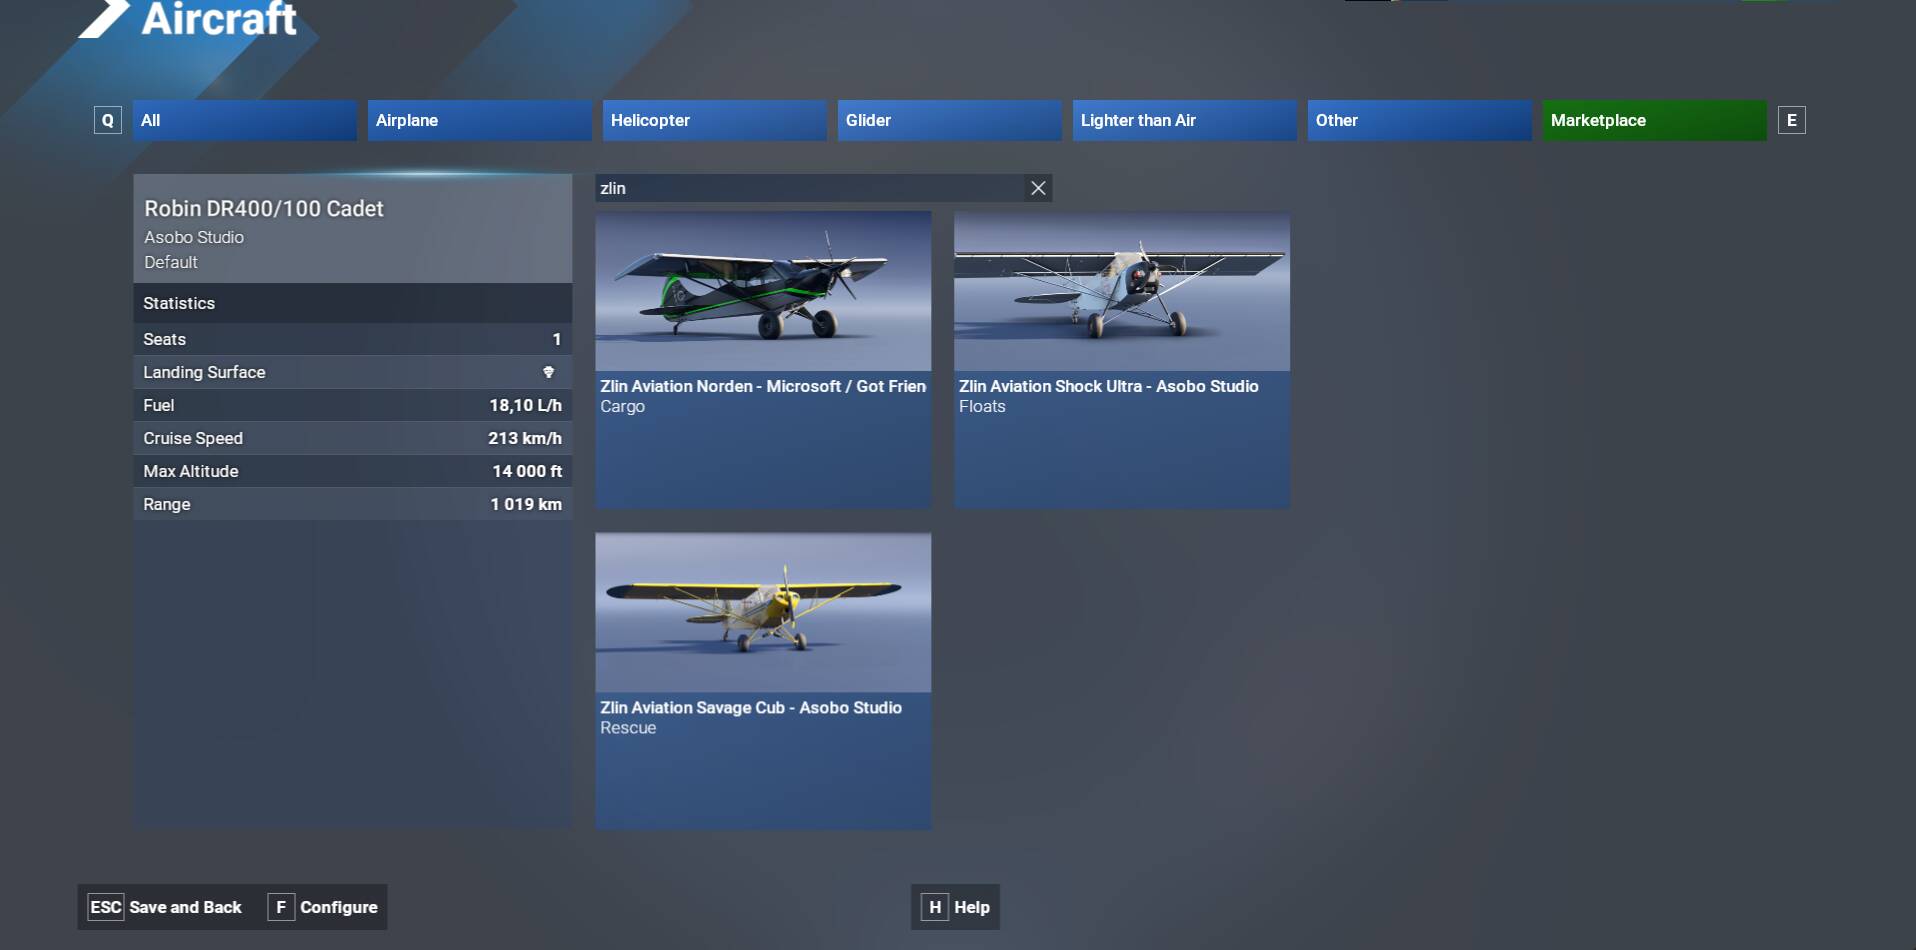Click the E next-tab key icon
Viewport: 1916px width, 950px height.
(1791, 120)
